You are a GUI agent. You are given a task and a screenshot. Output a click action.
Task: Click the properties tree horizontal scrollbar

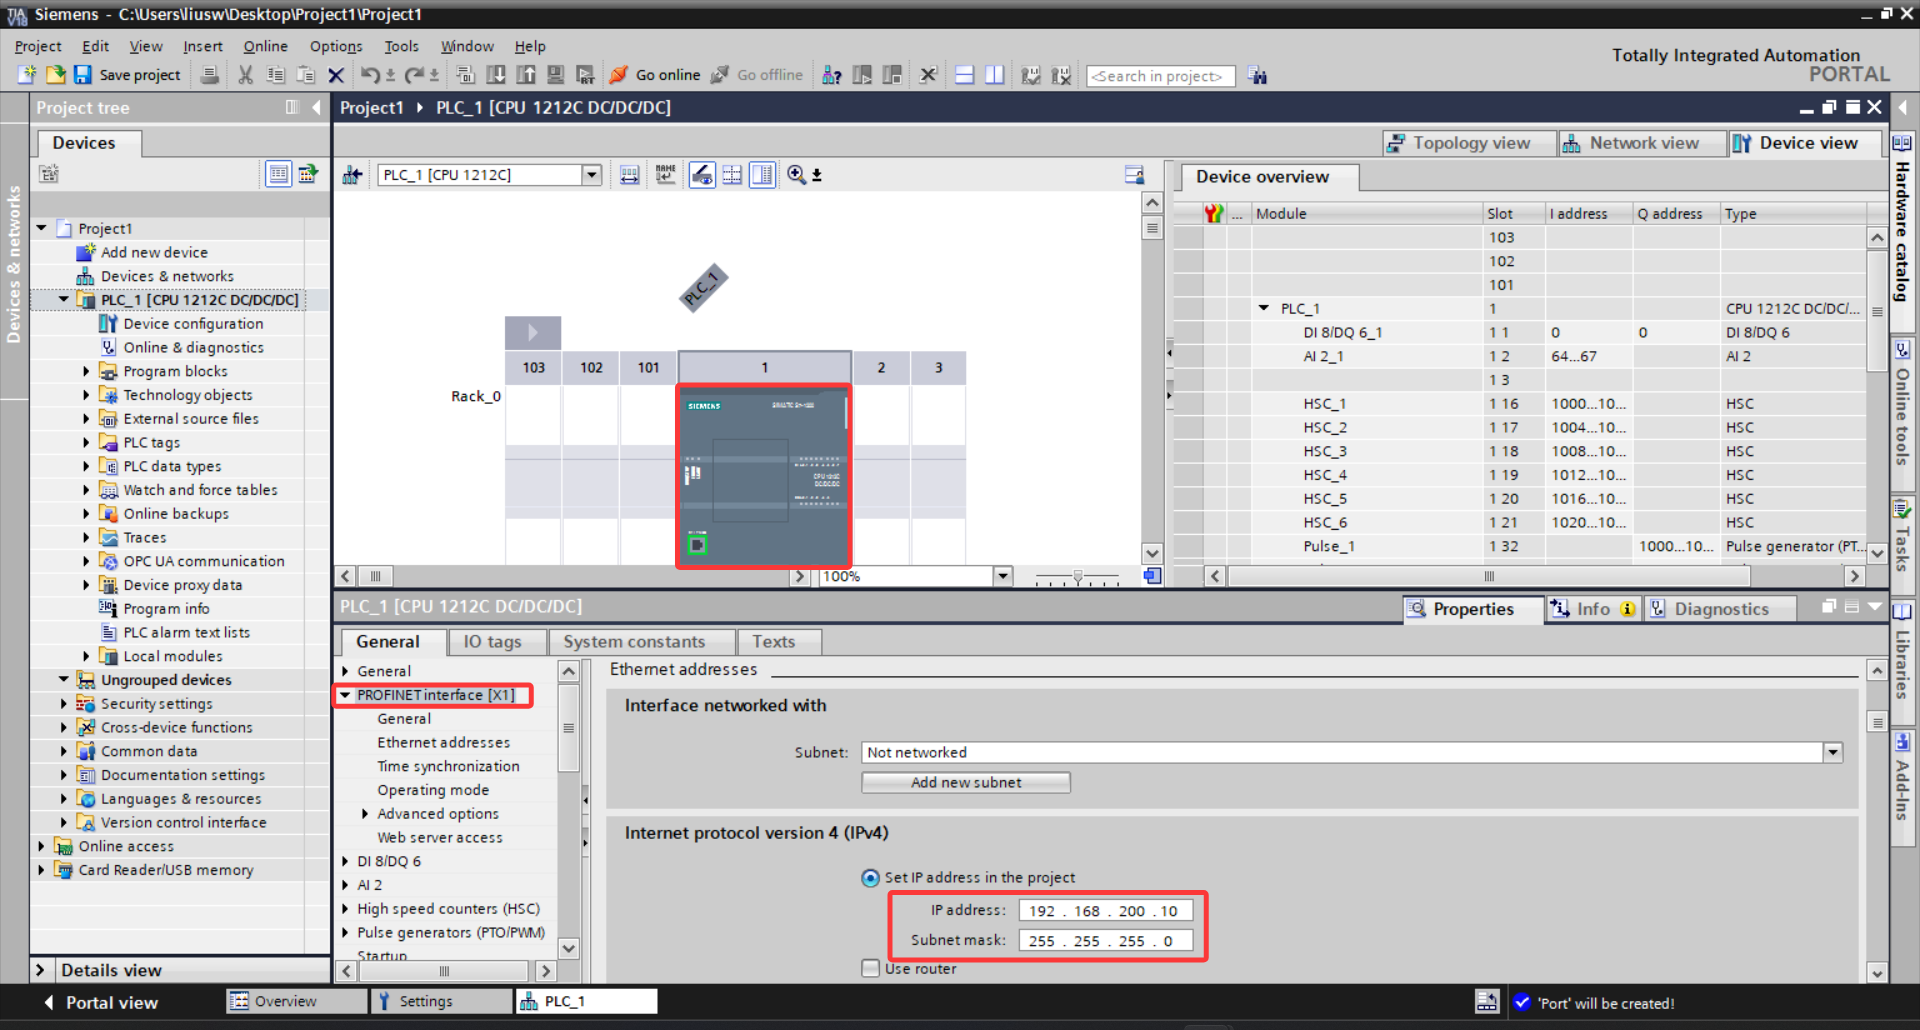click(444, 971)
